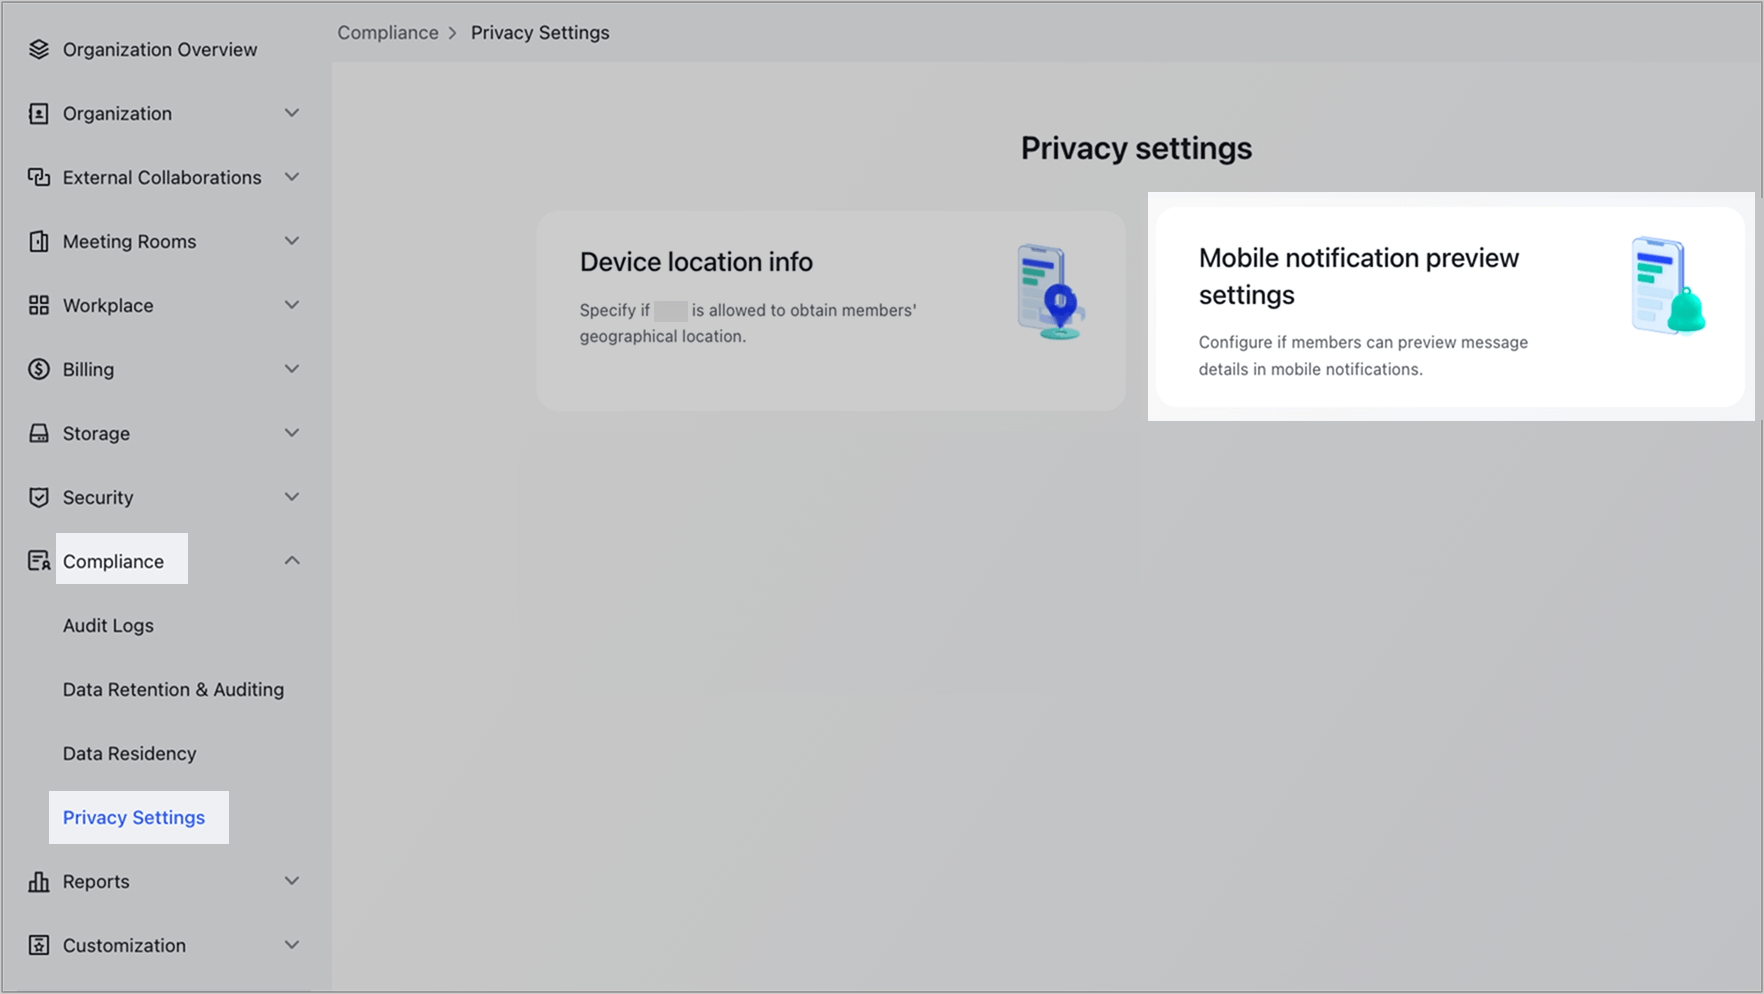
Task: Click the Security menu label
Action: (98, 497)
